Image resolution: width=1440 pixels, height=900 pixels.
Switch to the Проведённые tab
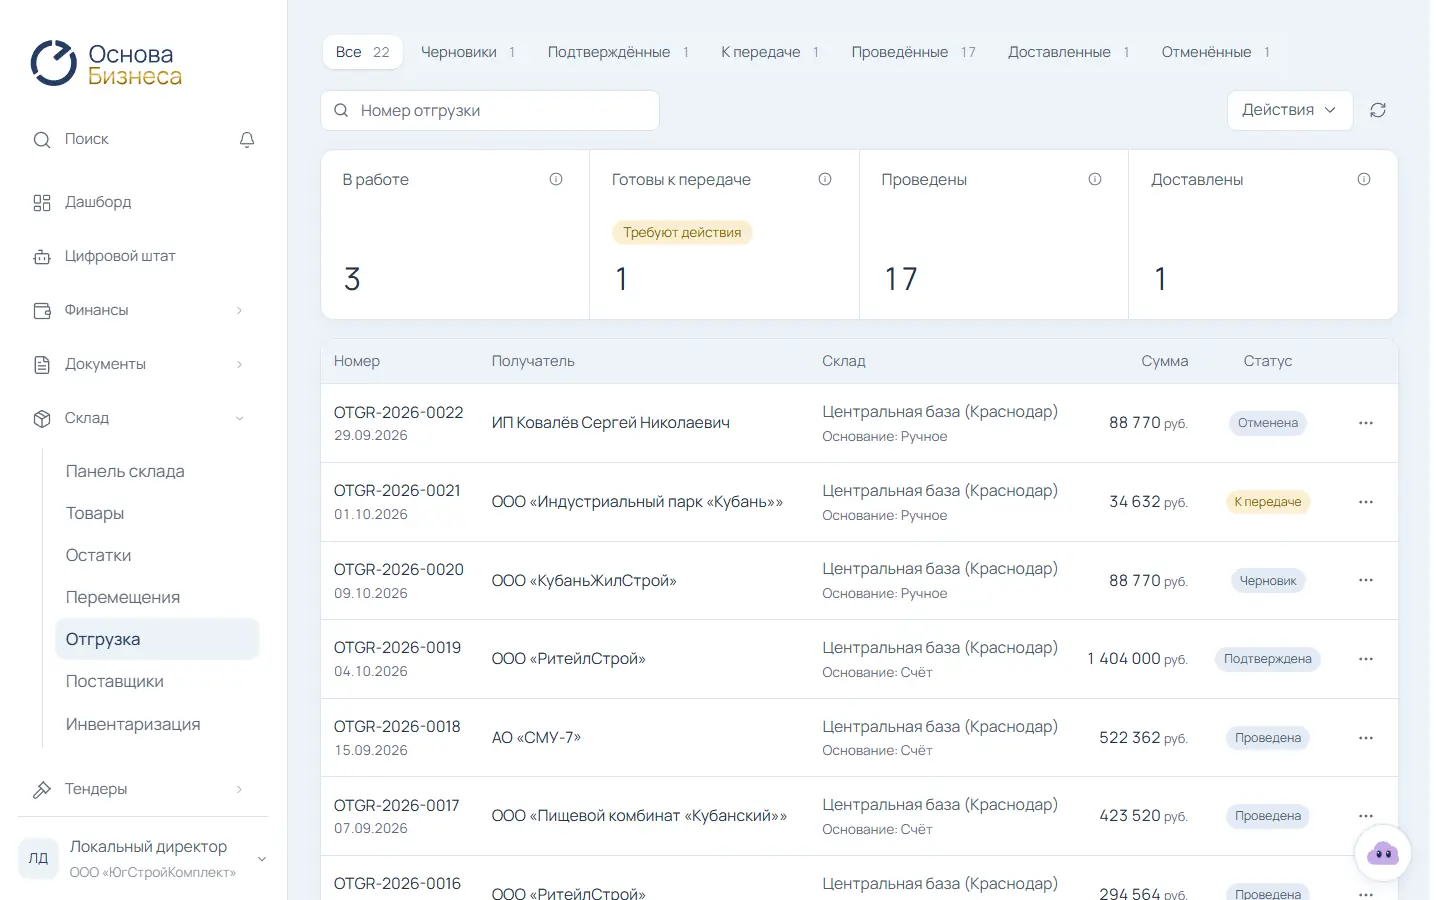click(913, 52)
